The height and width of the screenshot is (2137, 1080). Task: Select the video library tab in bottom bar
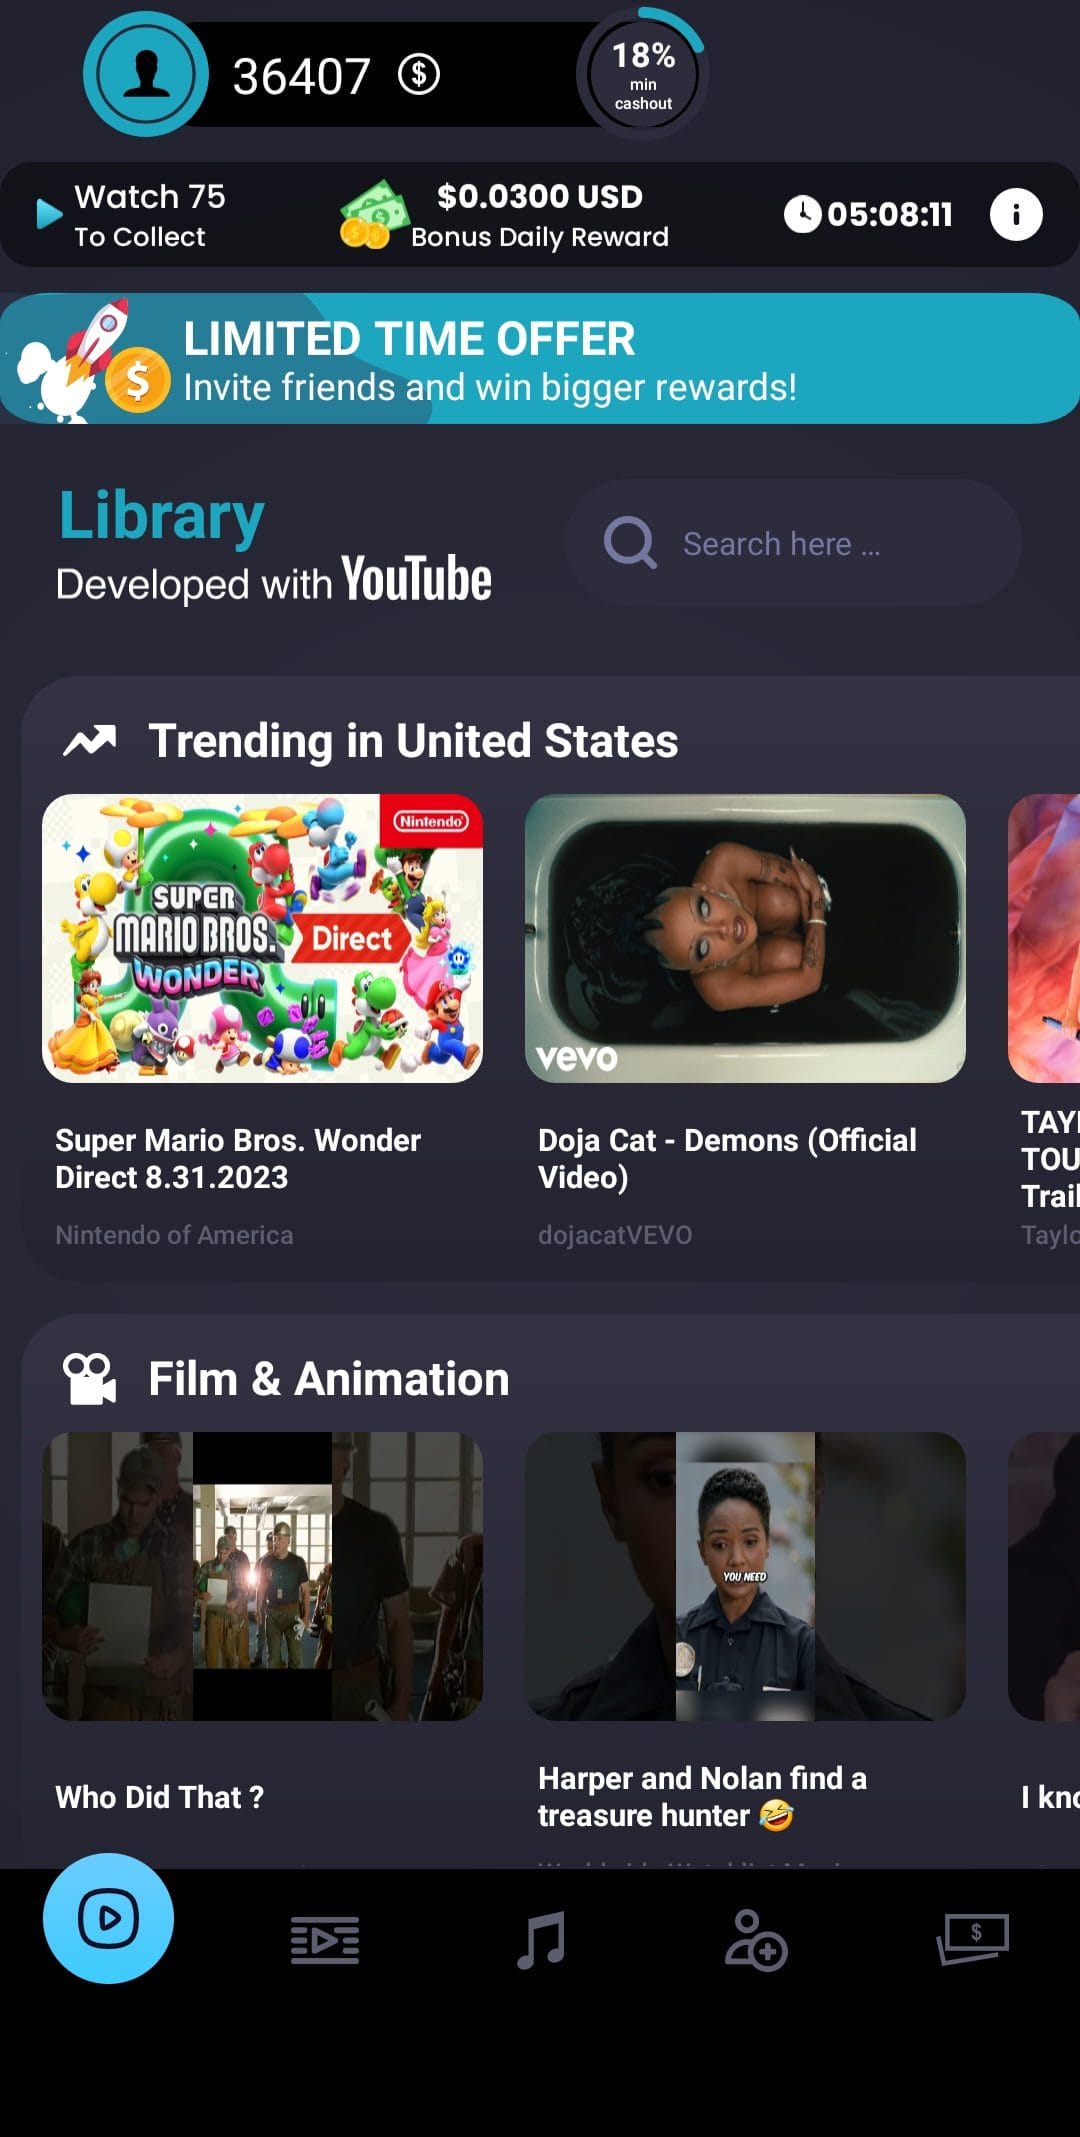108,1918
